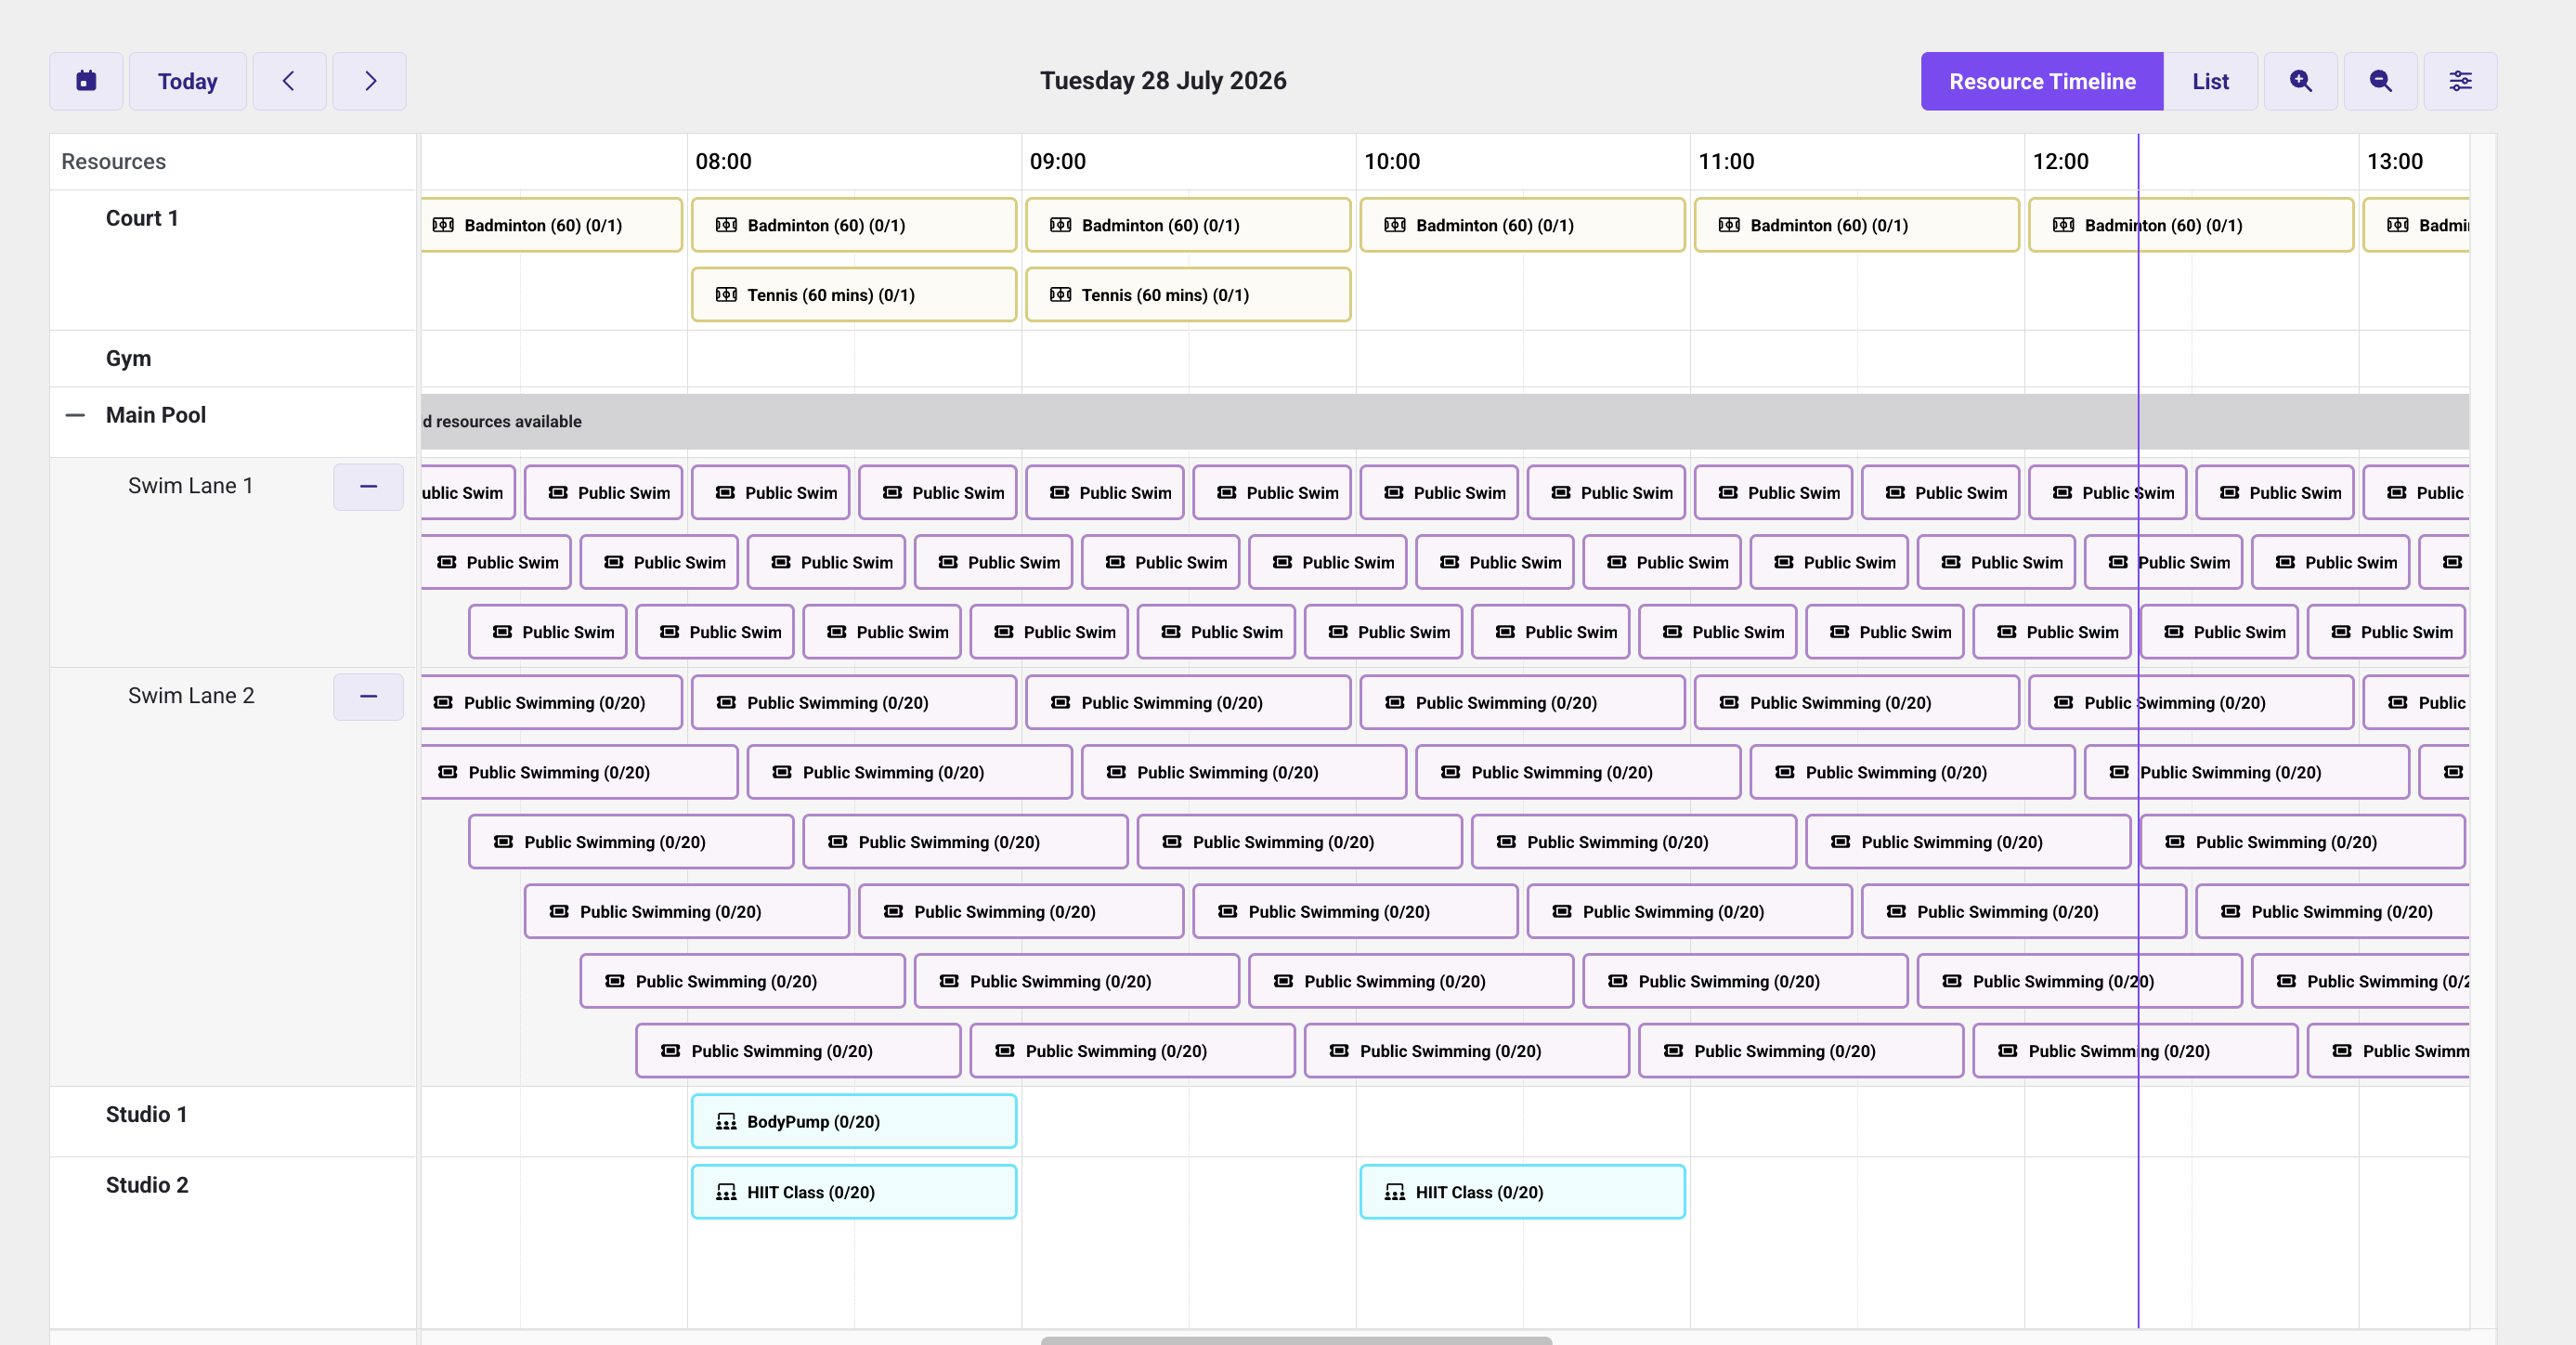Click the zoom out magnifier icon

[x=2381, y=81]
